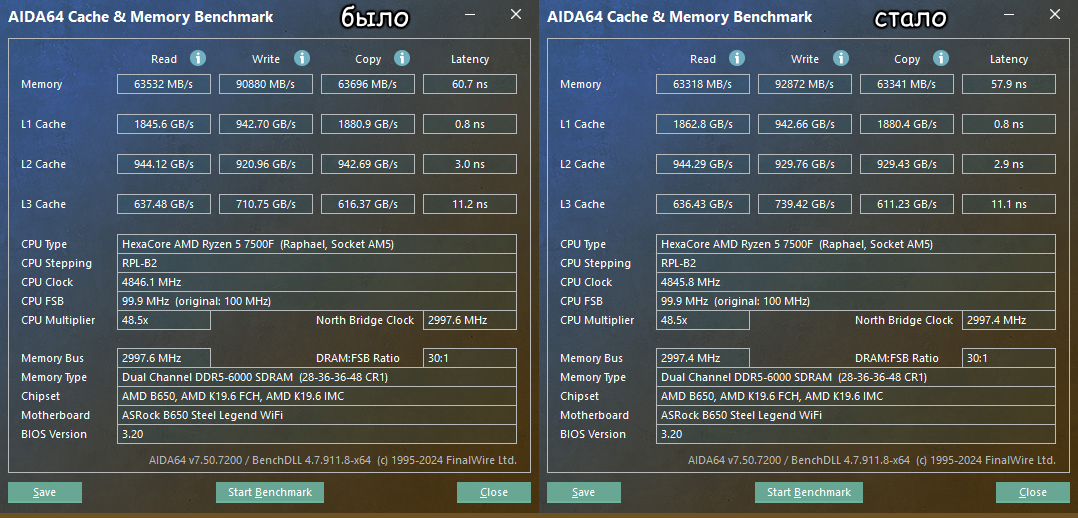
Task: Select Memory read value 63532 MB/s
Action: coord(164,85)
